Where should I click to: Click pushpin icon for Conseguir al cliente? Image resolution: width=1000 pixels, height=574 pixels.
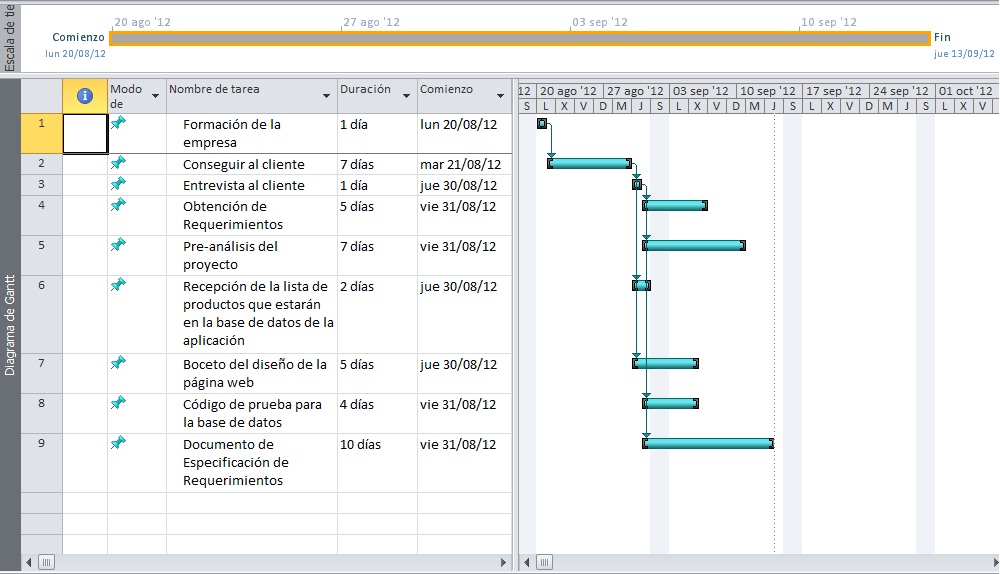(x=118, y=163)
